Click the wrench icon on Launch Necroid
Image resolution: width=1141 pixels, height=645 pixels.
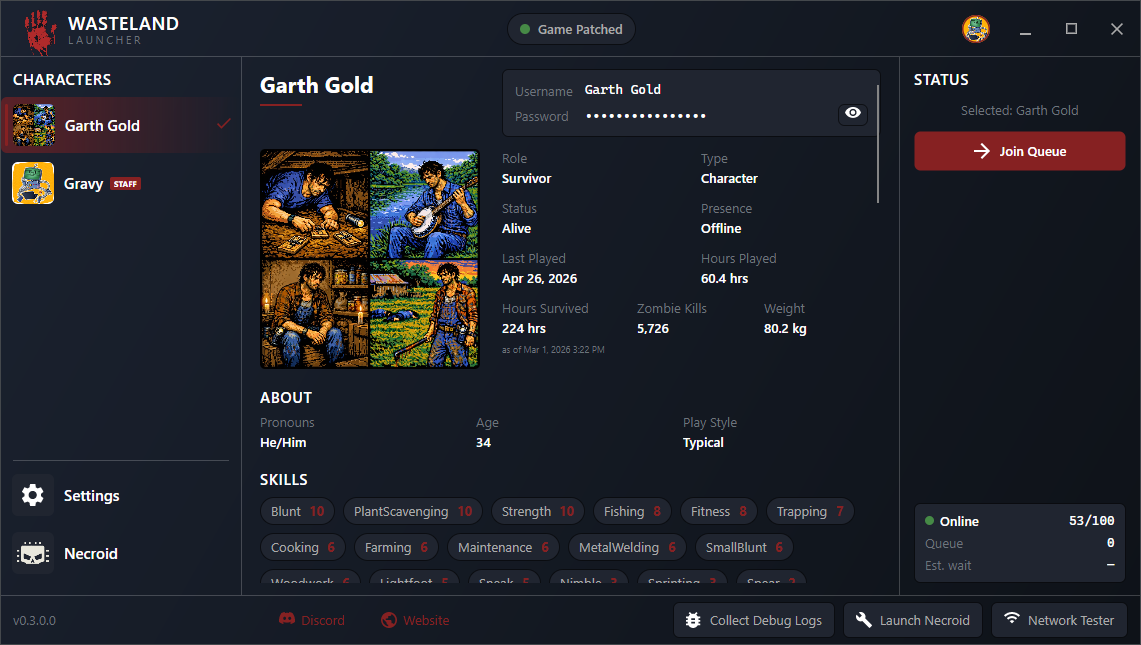coord(863,620)
